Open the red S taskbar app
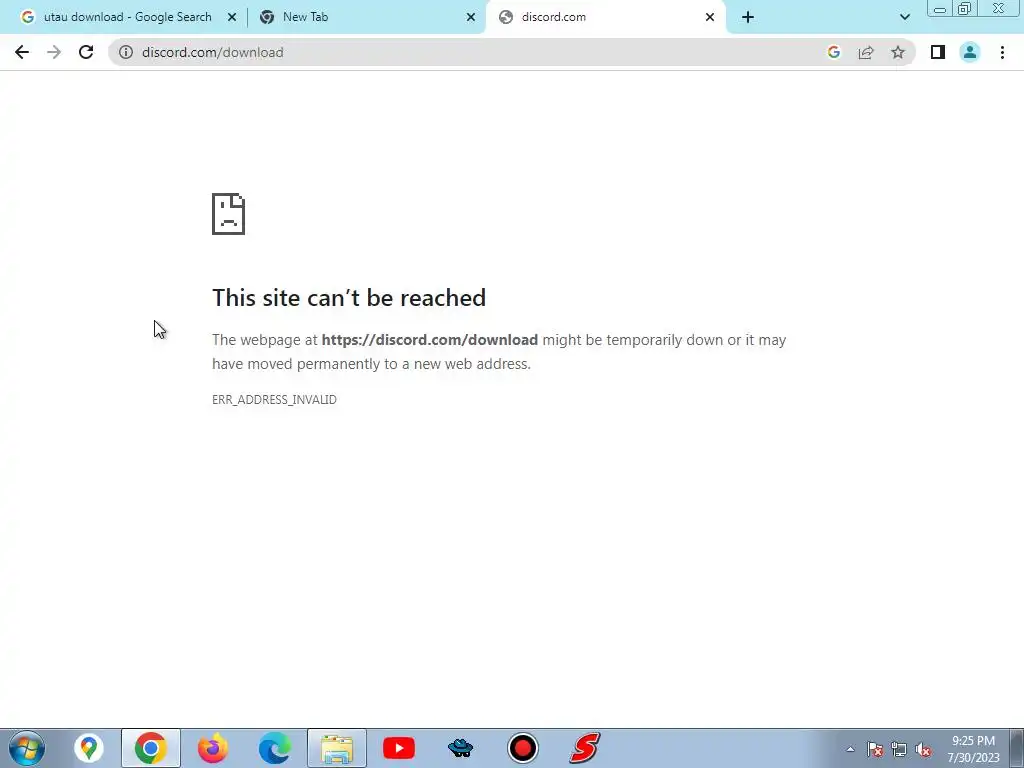This screenshot has height=768, width=1024. [584, 748]
